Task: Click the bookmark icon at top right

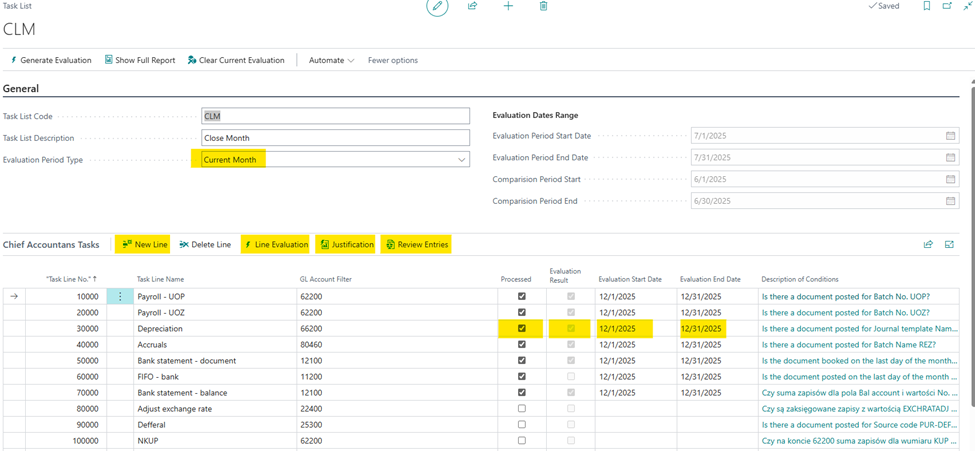Action: [x=926, y=7]
